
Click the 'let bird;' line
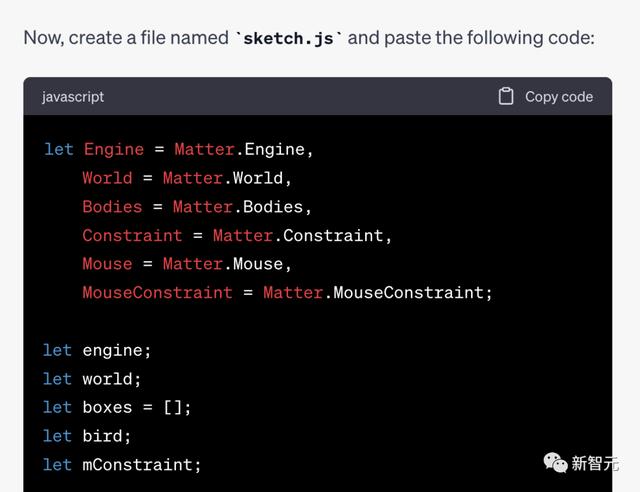[87, 436]
